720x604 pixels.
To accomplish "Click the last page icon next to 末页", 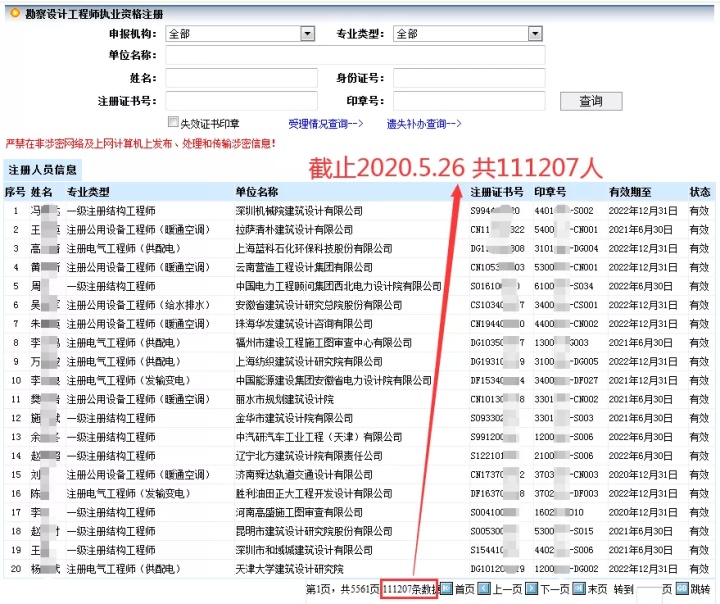I will [579, 588].
